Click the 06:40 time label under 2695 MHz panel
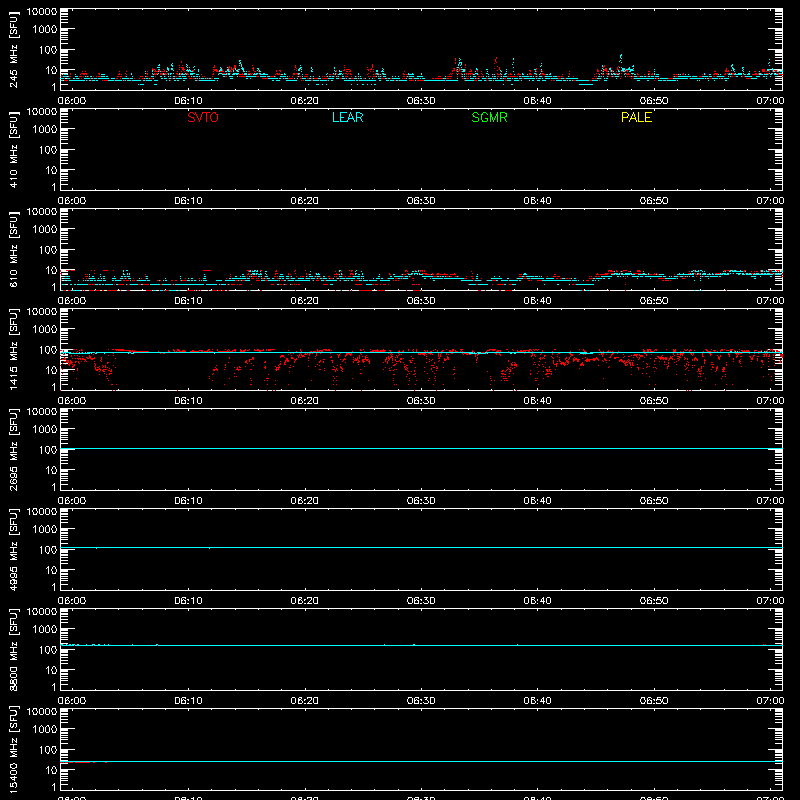The image size is (800, 800). [537, 501]
